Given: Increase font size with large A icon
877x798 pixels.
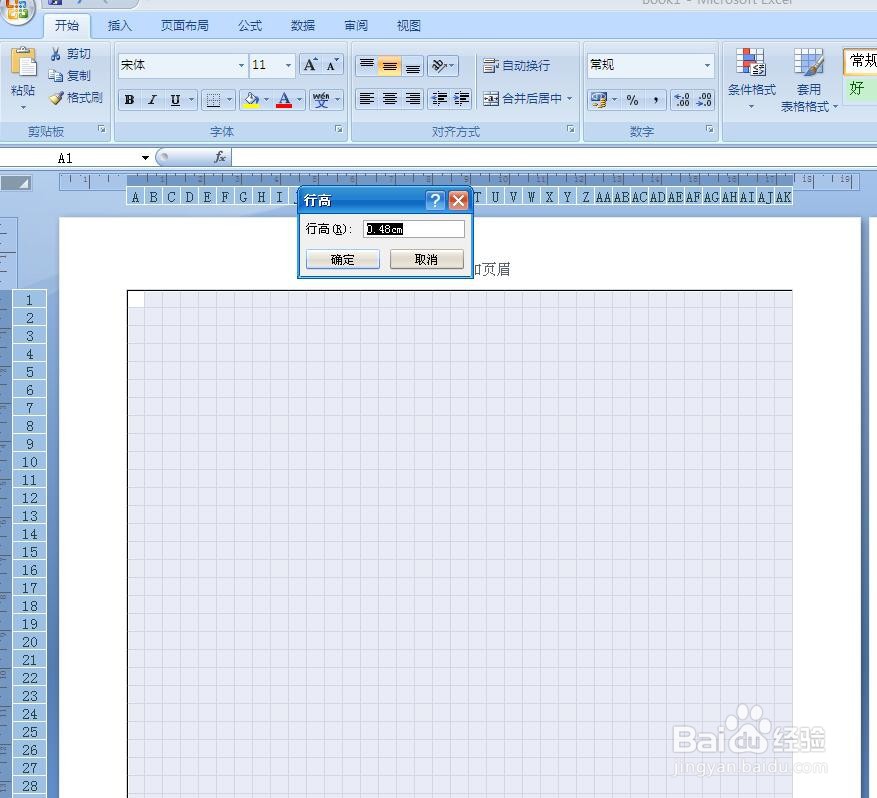Looking at the screenshot, I should tap(310, 65).
